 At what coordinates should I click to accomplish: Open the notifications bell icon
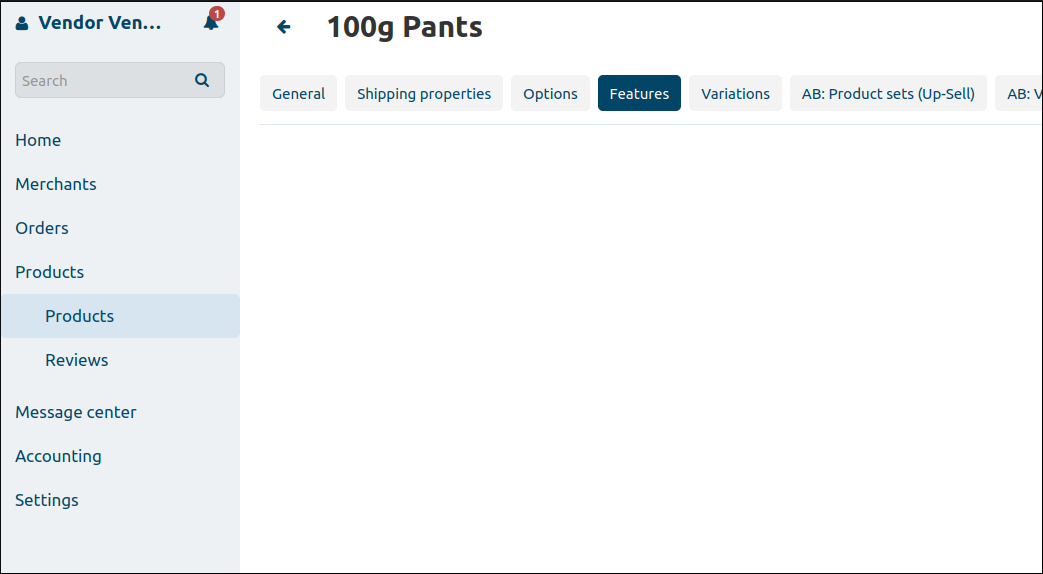point(211,23)
